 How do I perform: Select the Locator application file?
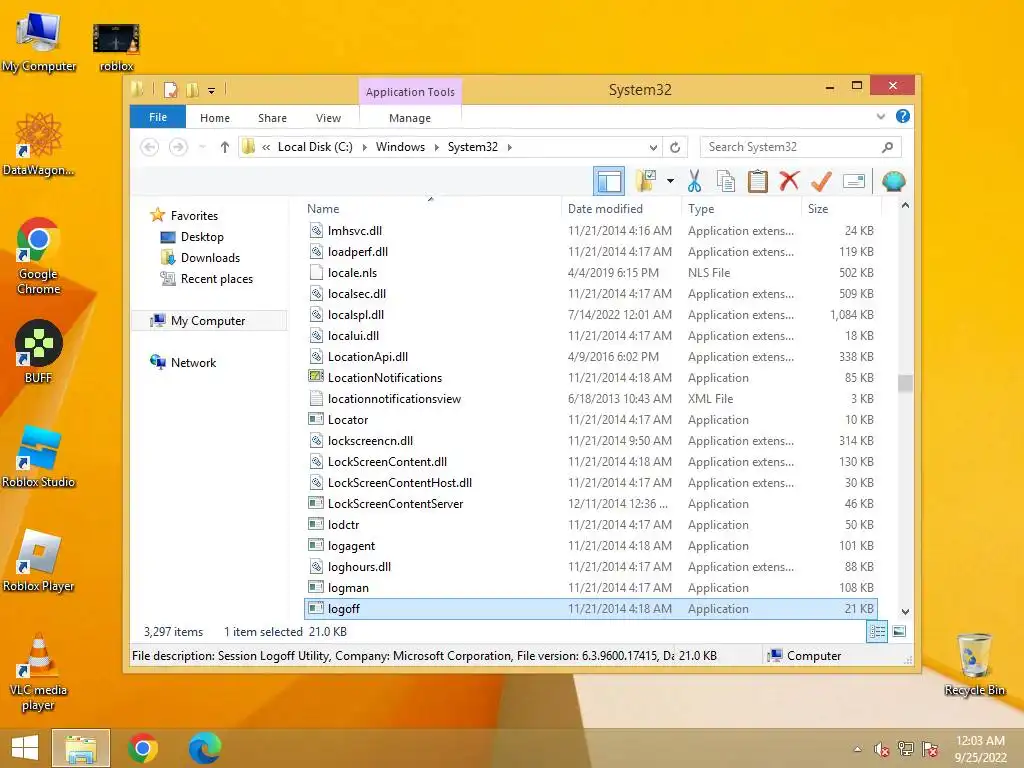(591, 419)
